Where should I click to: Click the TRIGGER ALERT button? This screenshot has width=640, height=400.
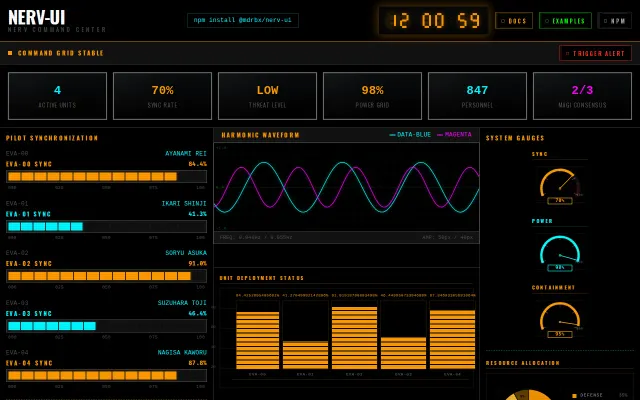595,53
